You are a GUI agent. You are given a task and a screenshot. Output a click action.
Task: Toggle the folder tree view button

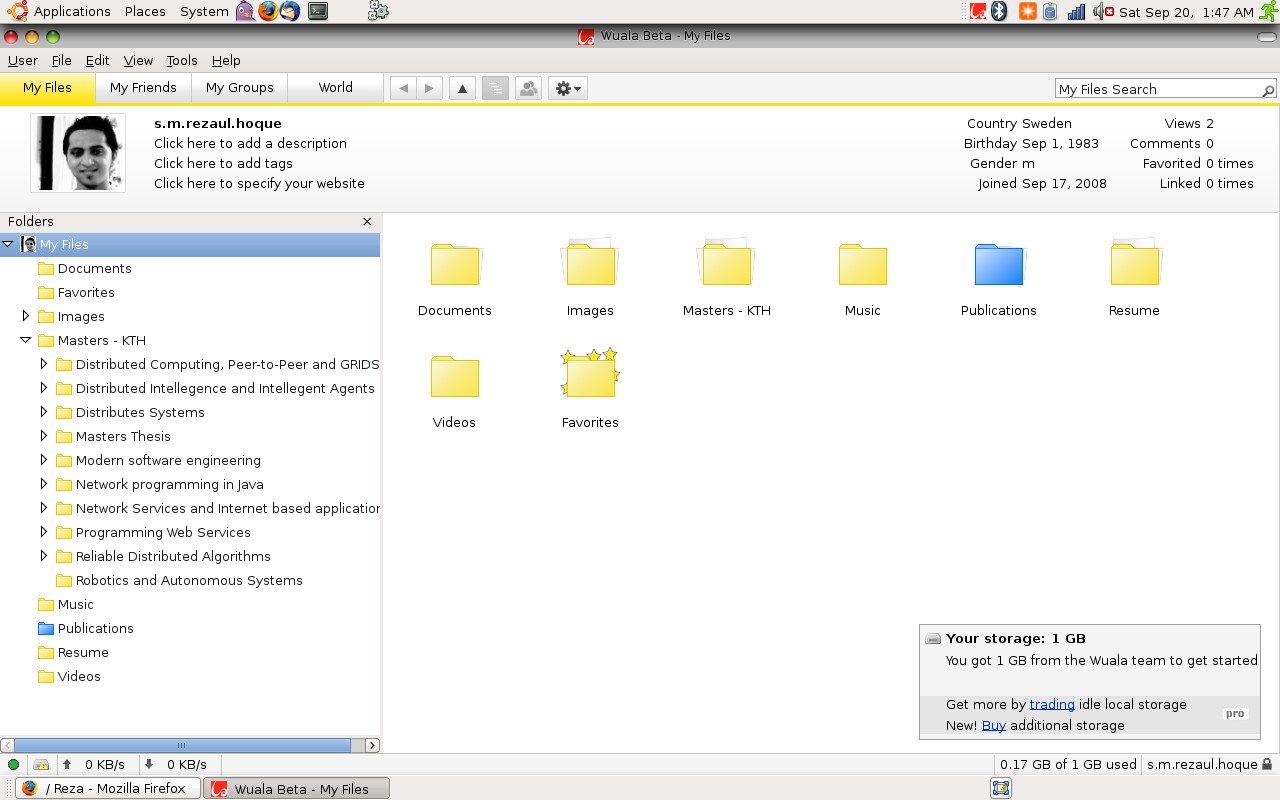pos(495,88)
